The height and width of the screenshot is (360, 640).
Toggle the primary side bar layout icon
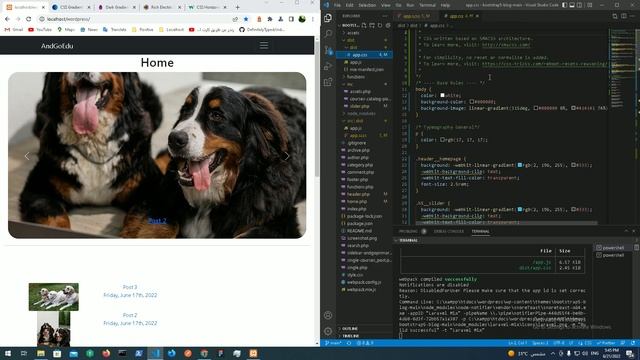point(564,5)
